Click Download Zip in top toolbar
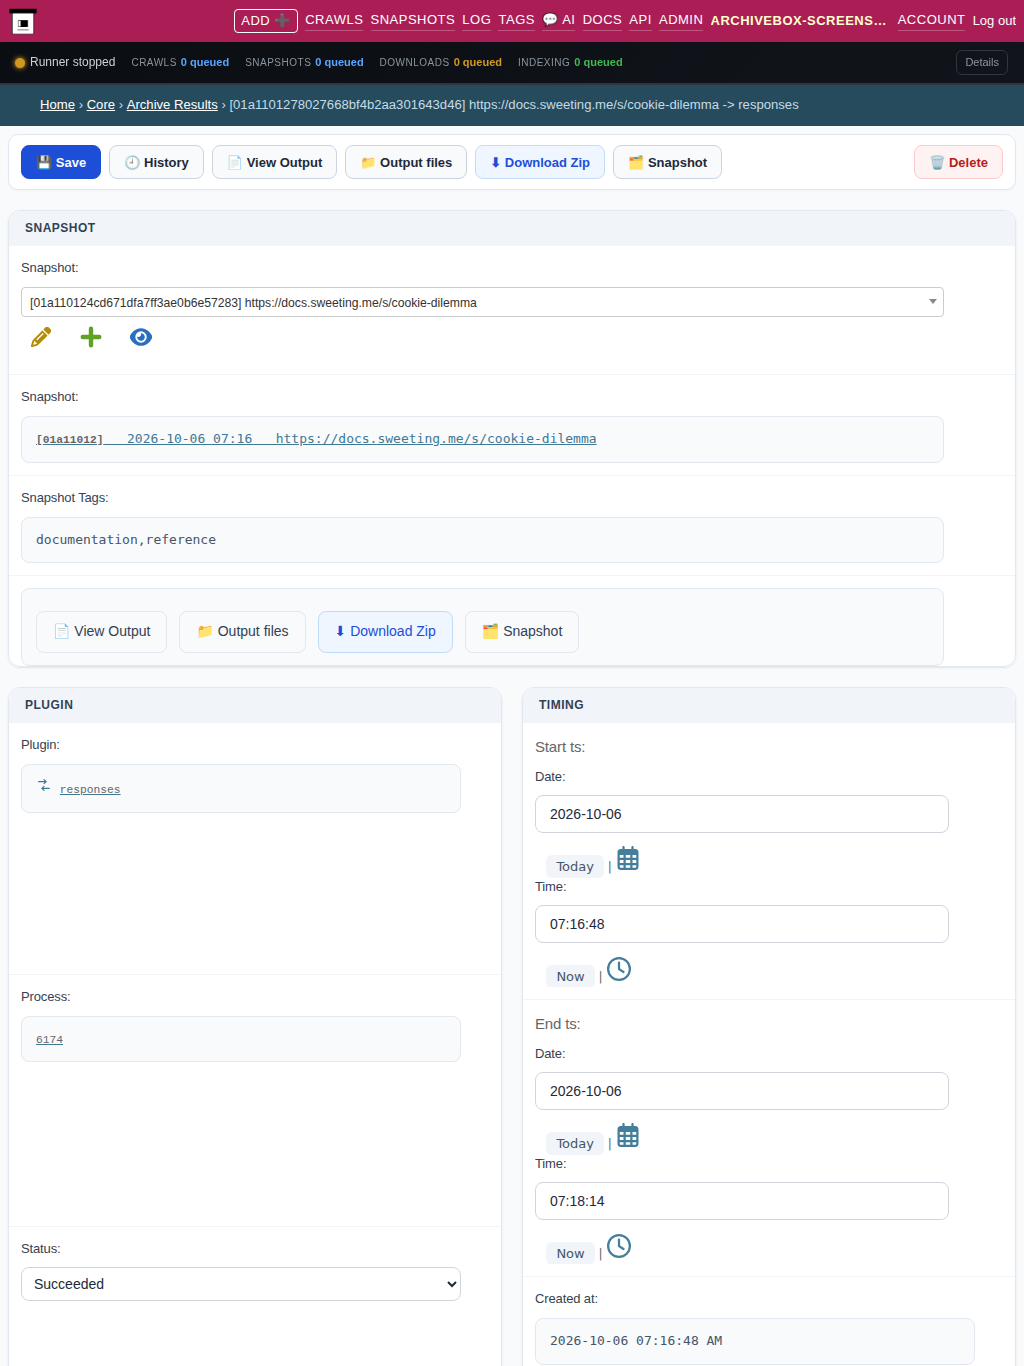 click(540, 162)
